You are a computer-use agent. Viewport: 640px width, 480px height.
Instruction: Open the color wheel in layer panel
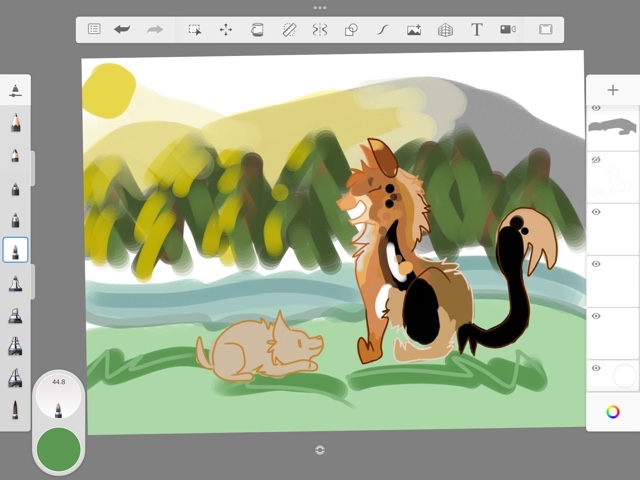[612, 411]
